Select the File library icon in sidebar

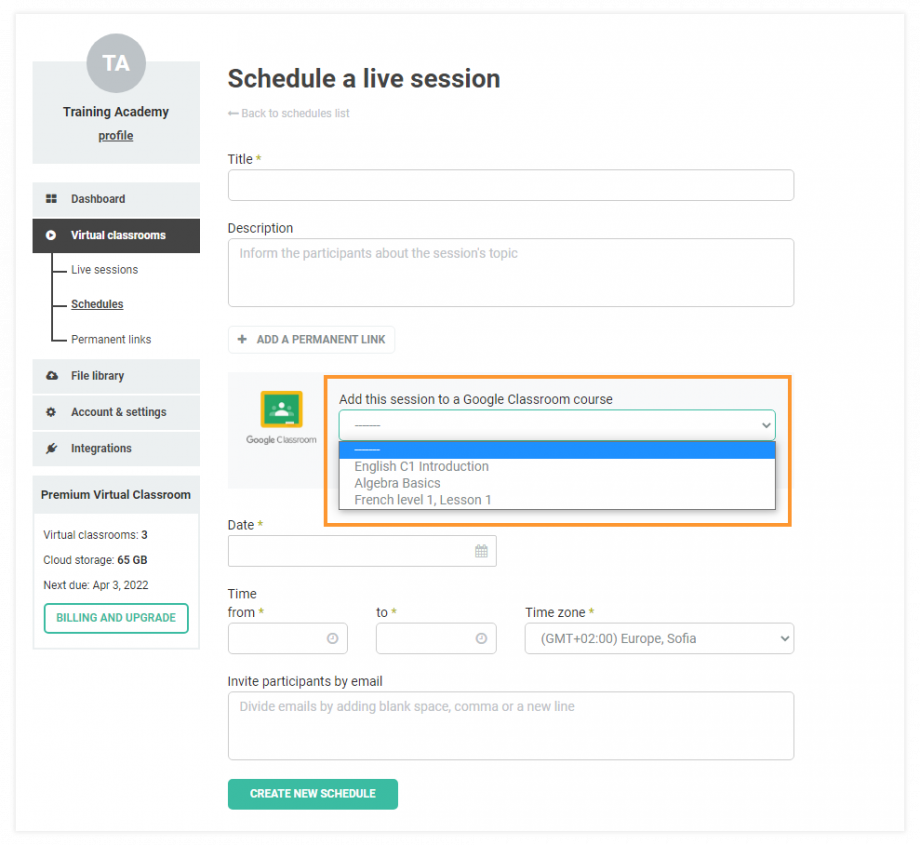[51, 376]
